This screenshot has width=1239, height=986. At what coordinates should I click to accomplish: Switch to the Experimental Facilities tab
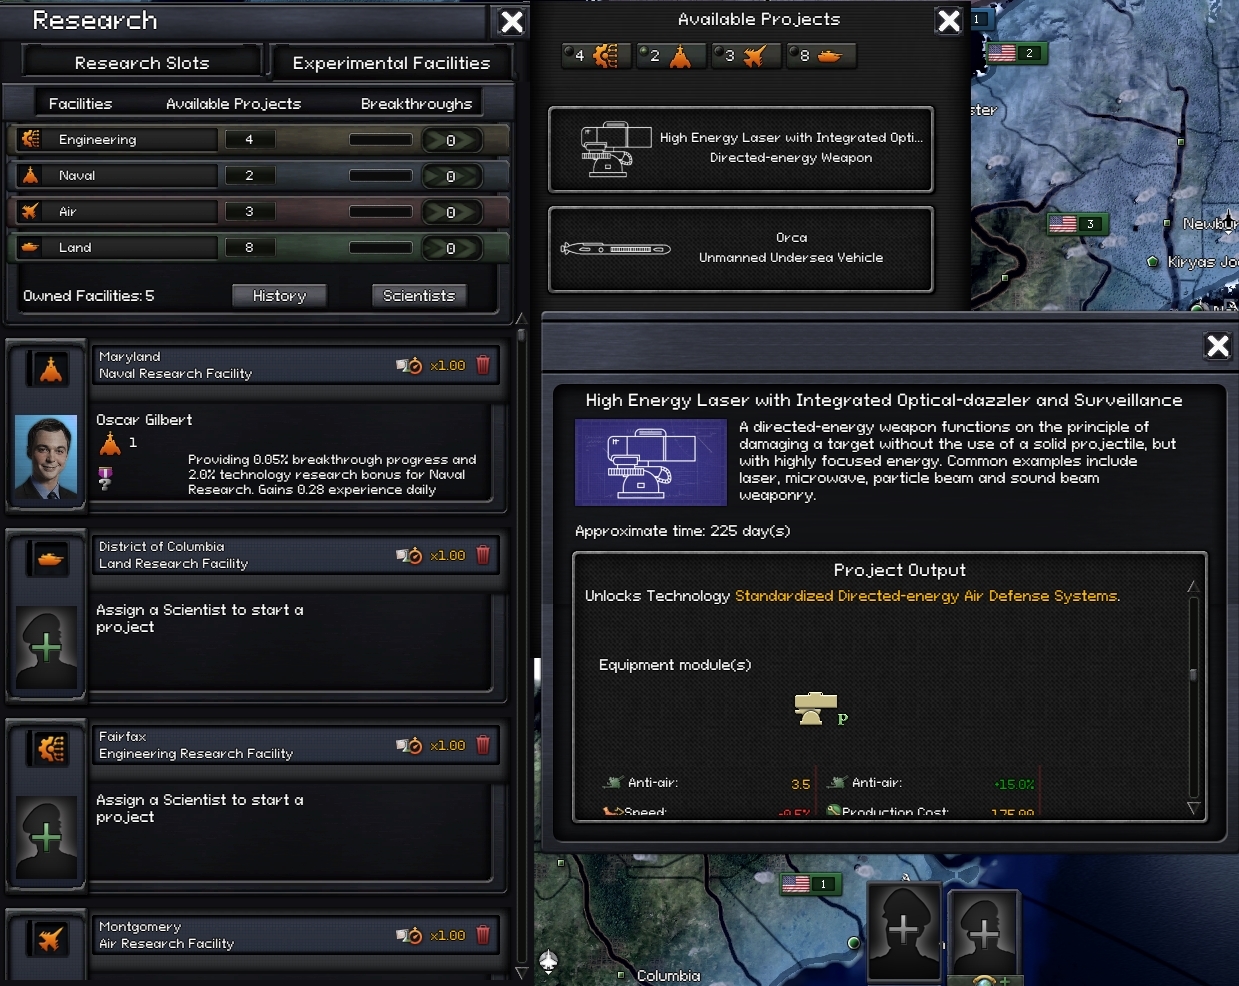click(x=391, y=63)
